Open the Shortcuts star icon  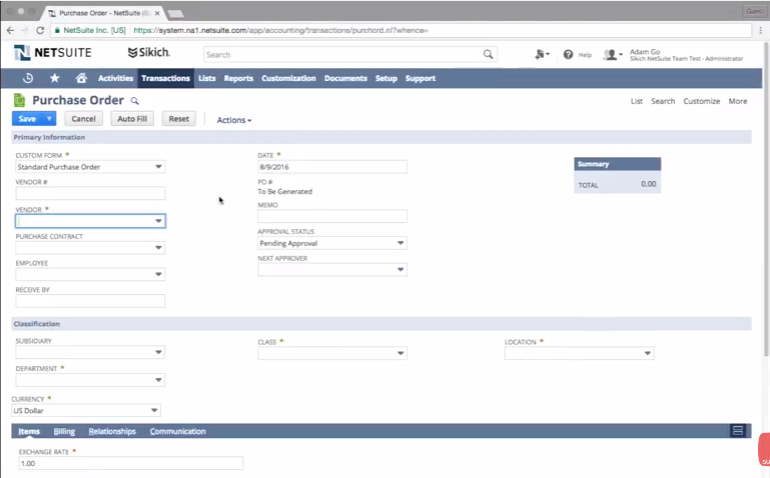click(54, 78)
